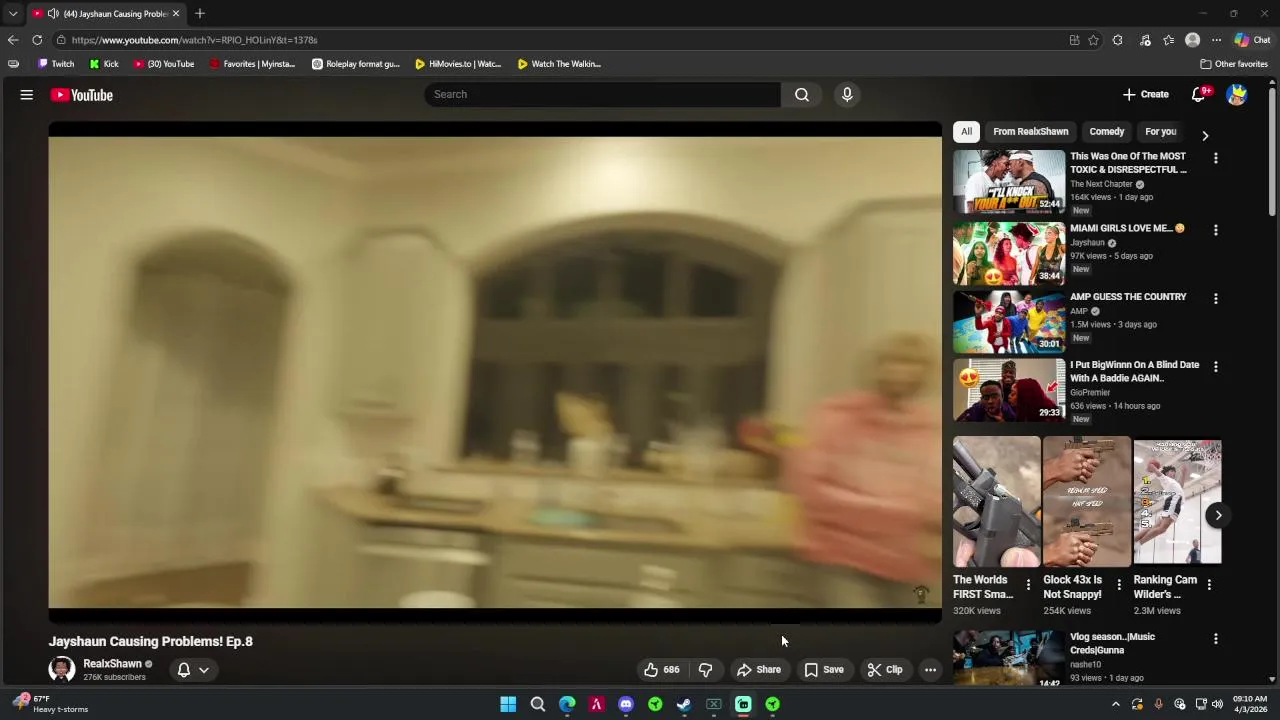Image resolution: width=1280 pixels, height=720 pixels.
Task: Open the Kick bookmark
Action: coord(104,64)
